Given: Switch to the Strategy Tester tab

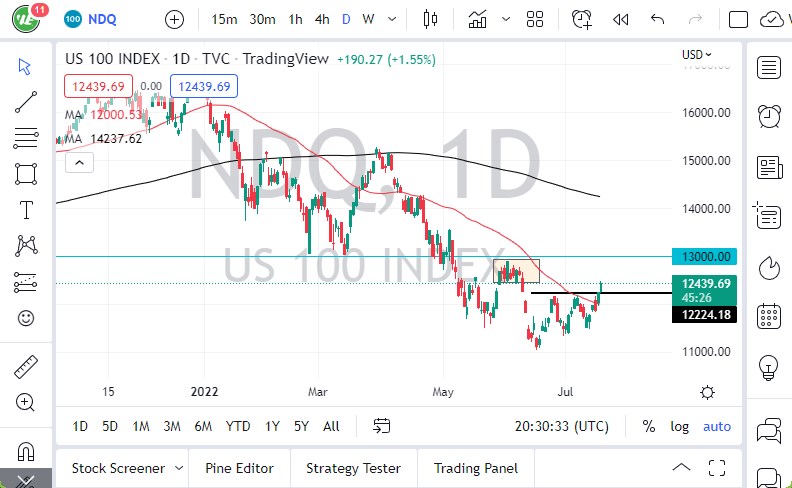Looking at the screenshot, I should [353, 468].
